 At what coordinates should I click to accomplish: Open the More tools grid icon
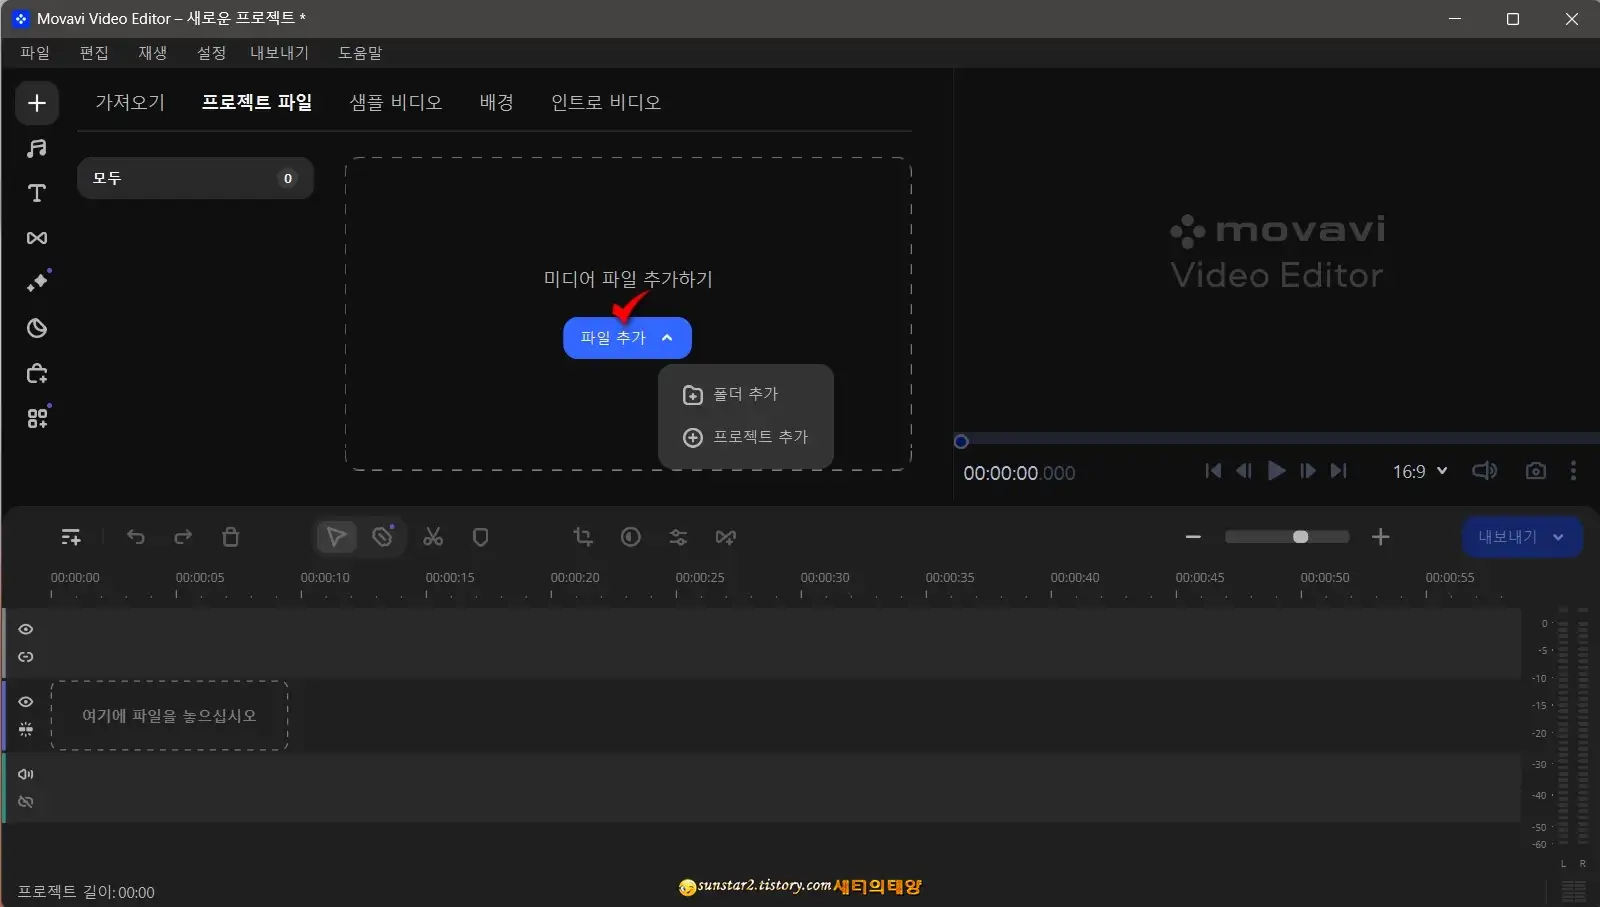[x=37, y=418]
